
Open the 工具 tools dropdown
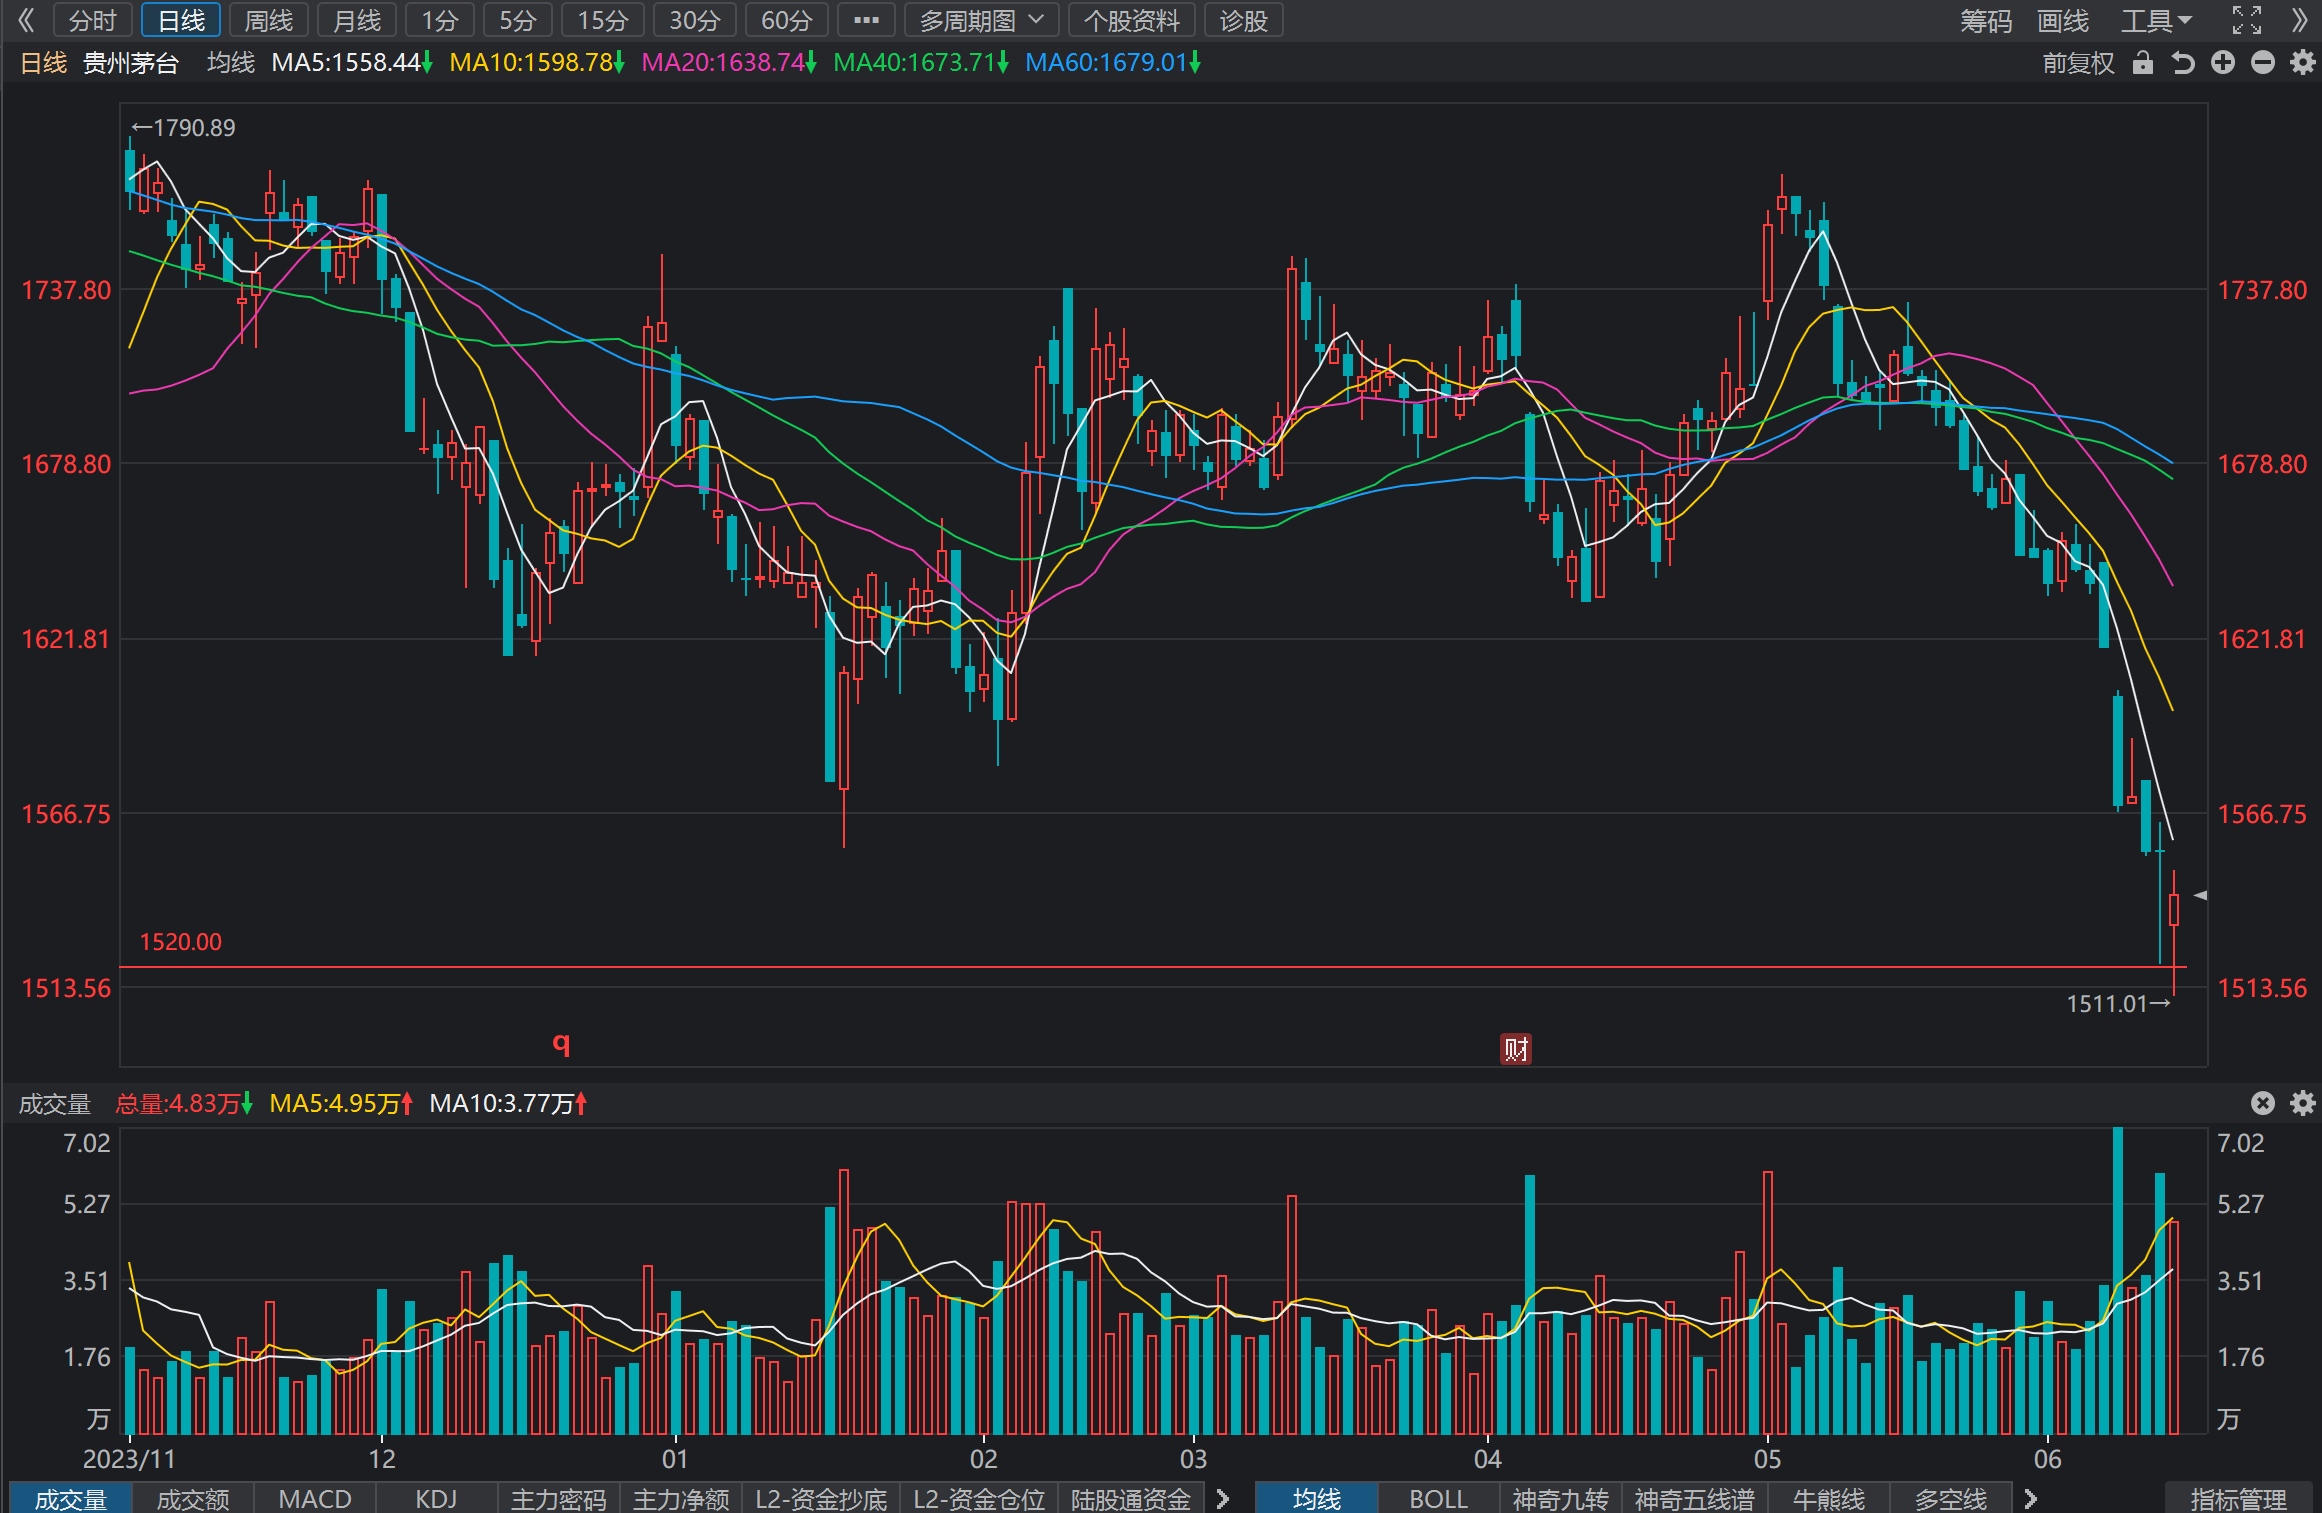[x=2156, y=20]
